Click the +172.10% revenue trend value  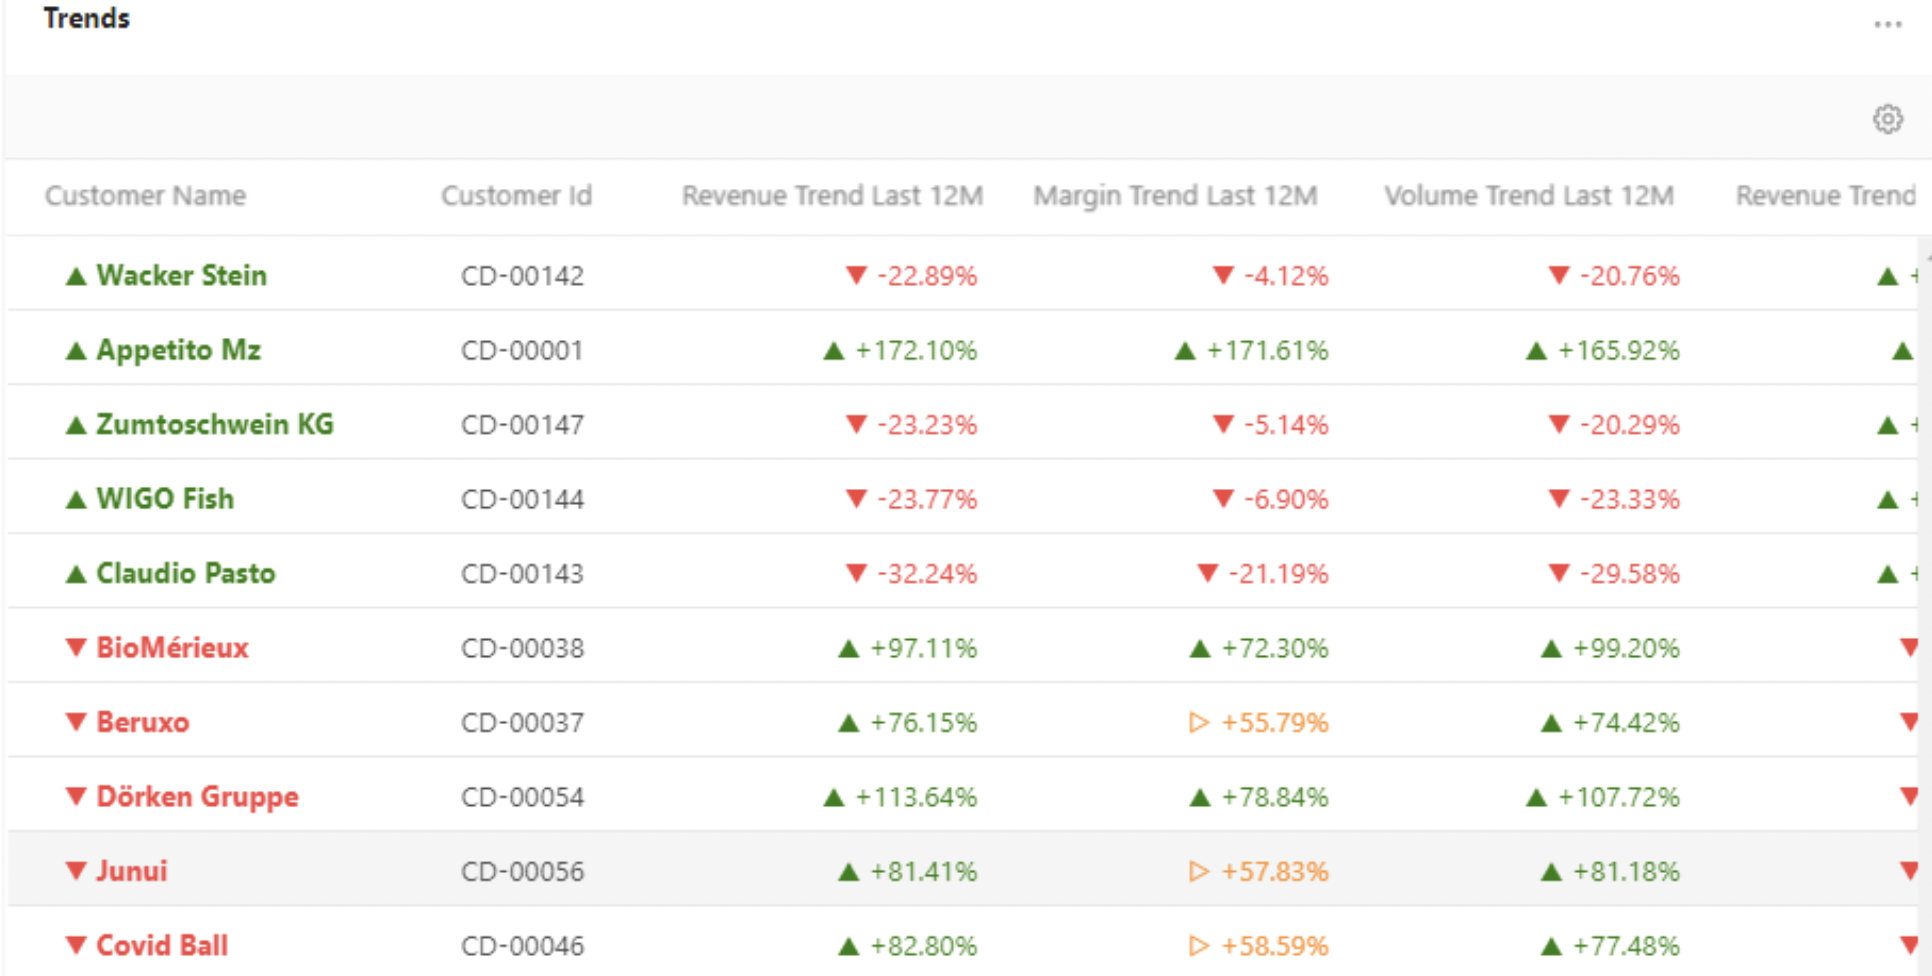pos(915,351)
